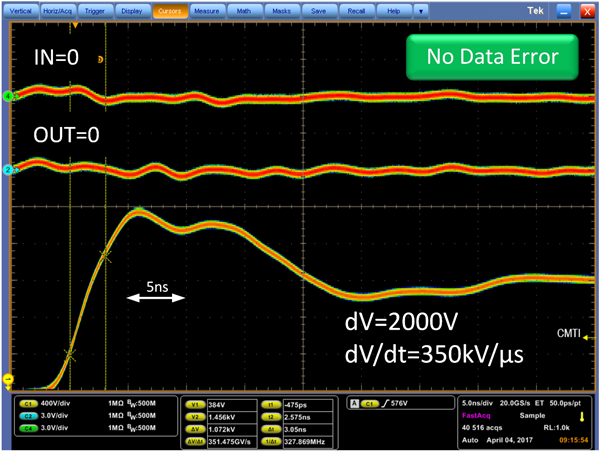Click the green No Data Error button
The width and height of the screenshot is (600, 451).
click(x=492, y=57)
